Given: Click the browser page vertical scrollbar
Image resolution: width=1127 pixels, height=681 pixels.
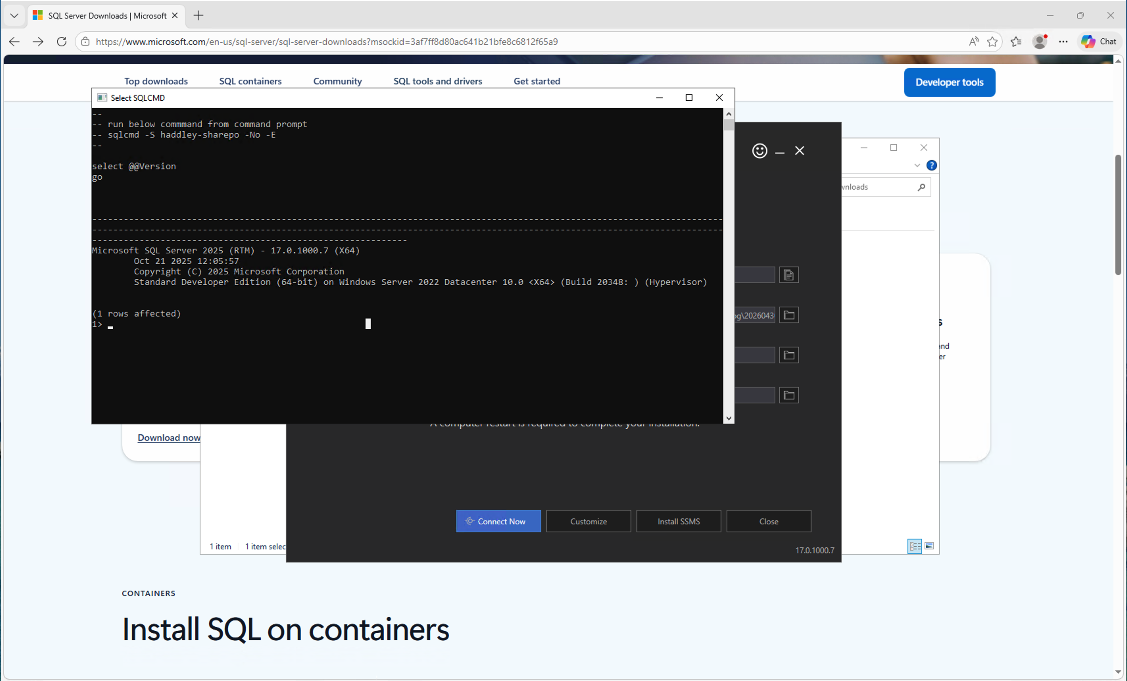Looking at the screenshot, I should [1119, 214].
